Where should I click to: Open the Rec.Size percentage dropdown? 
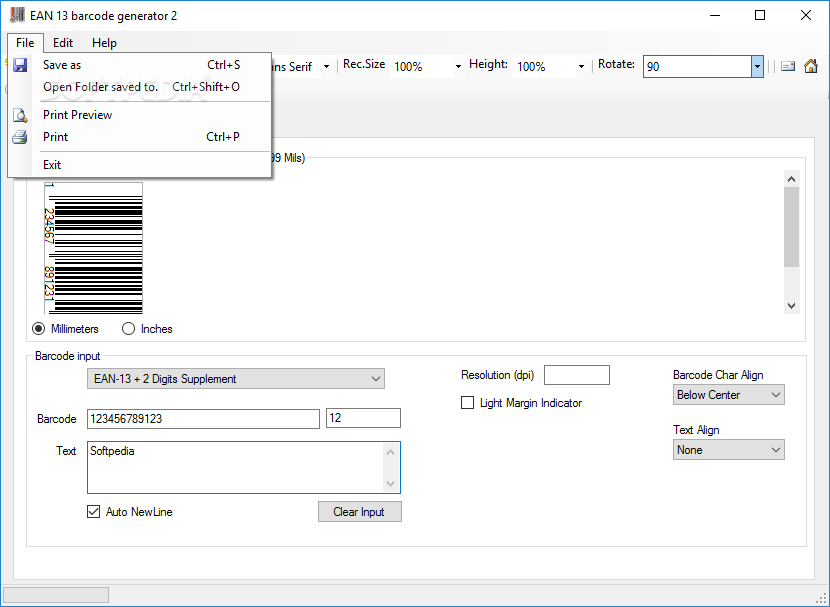(x=458, y=67)
